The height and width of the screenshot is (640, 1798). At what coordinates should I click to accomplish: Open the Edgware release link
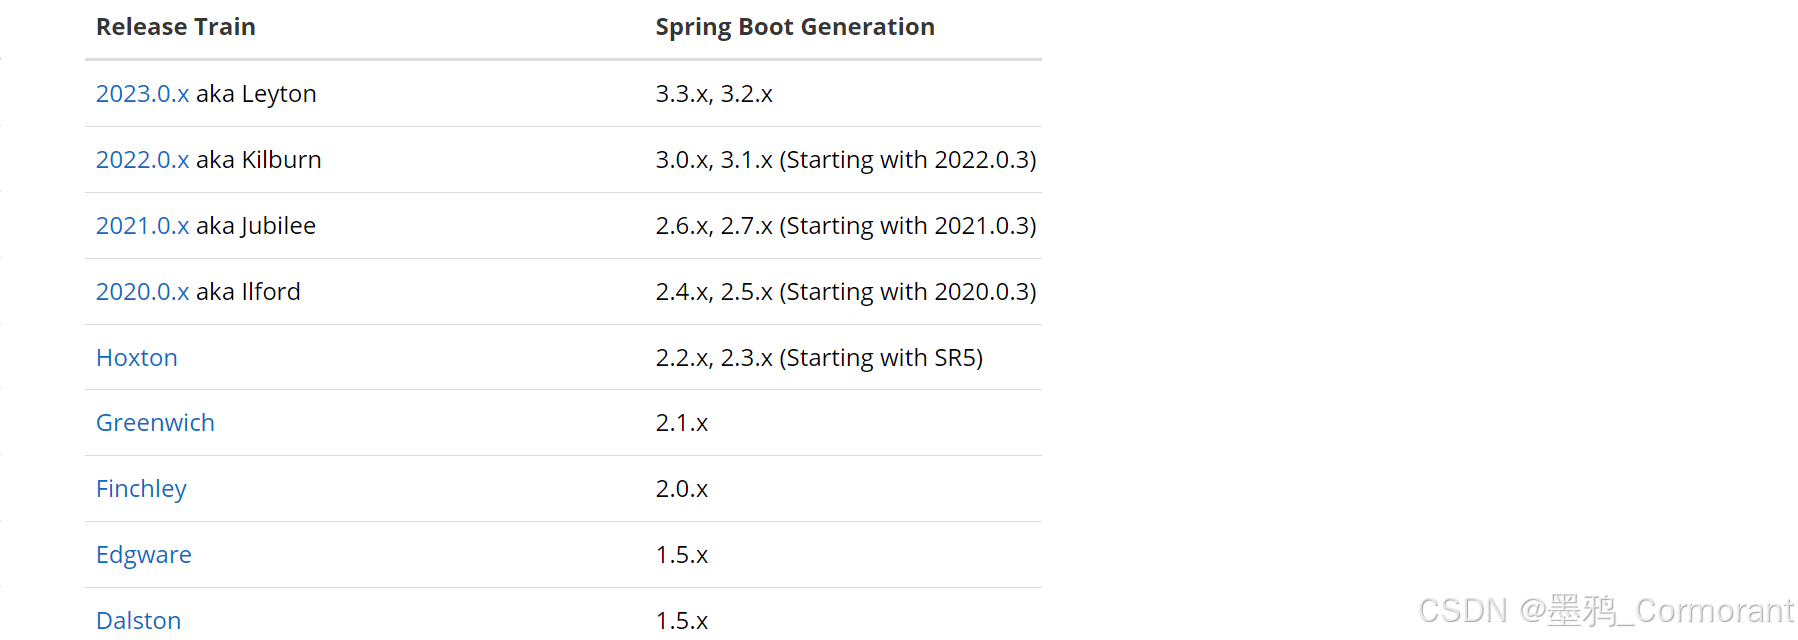click(144, 555)
